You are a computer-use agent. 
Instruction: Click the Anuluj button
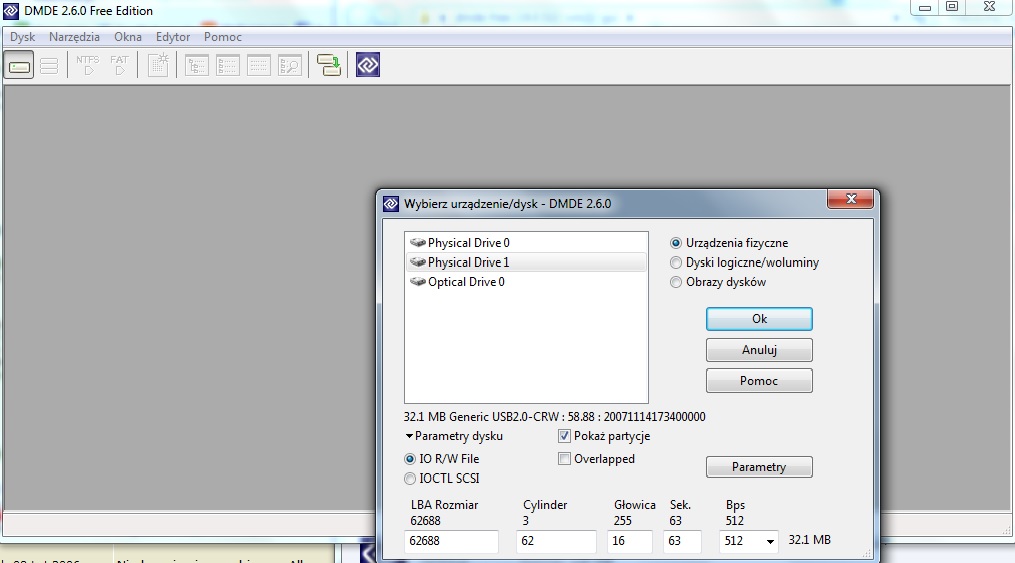(x=759, y=350)
